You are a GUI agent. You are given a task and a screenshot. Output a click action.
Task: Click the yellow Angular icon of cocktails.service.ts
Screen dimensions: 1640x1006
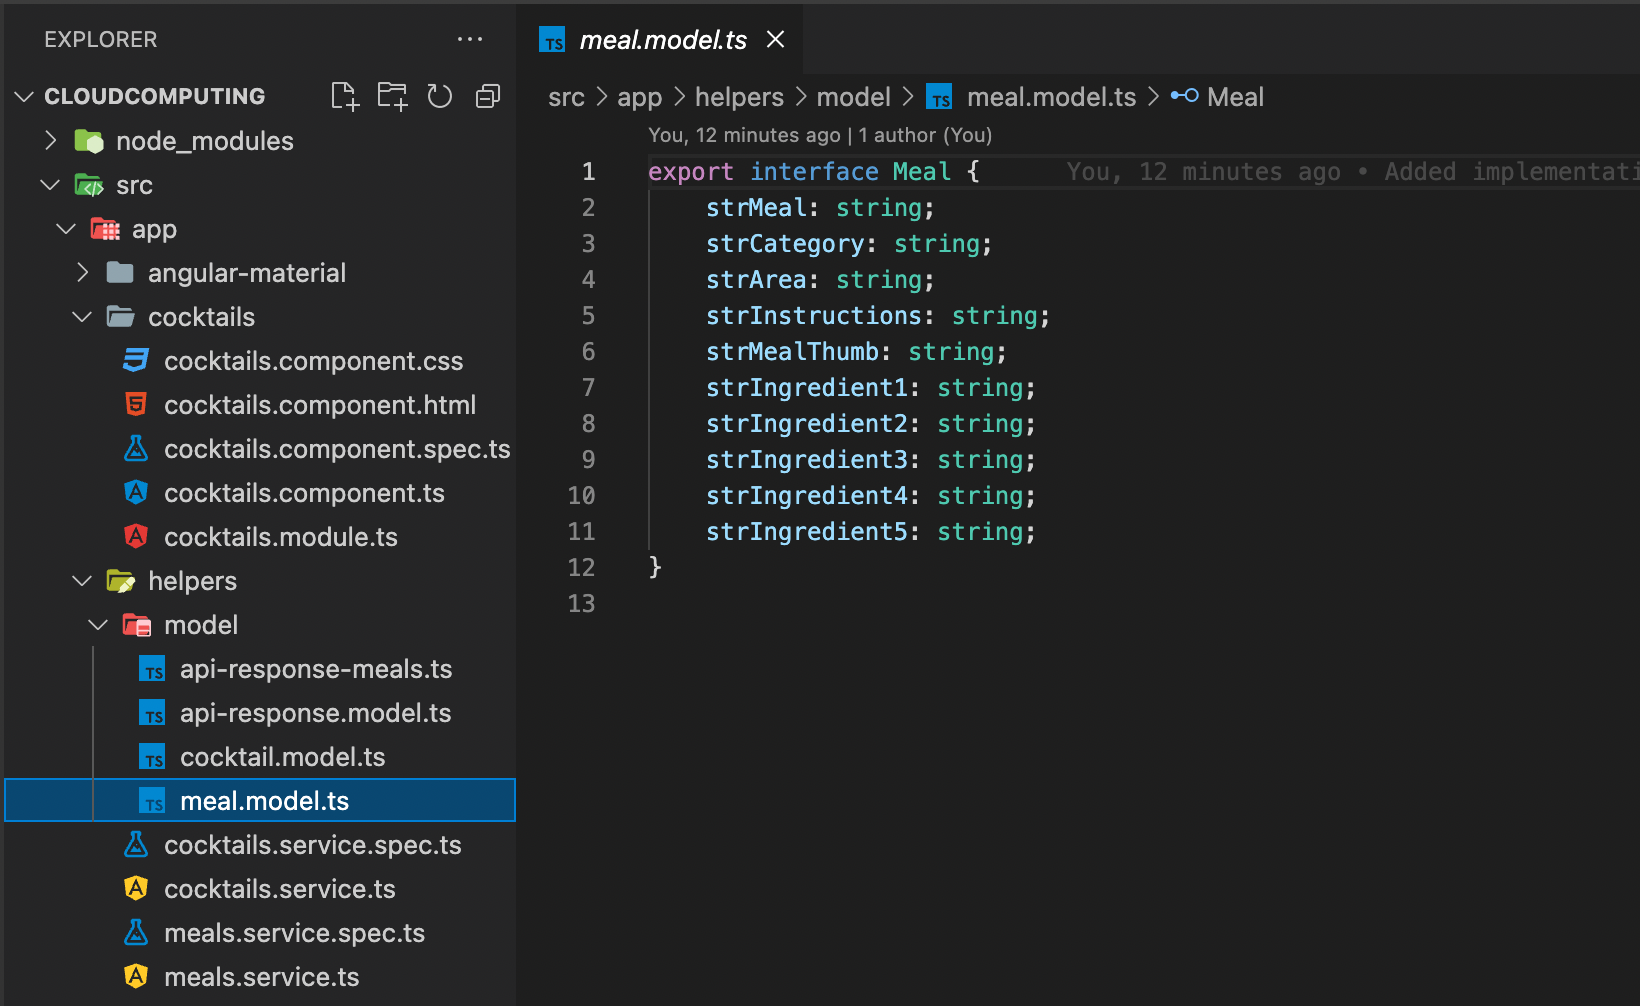click(x=136, y=888)
